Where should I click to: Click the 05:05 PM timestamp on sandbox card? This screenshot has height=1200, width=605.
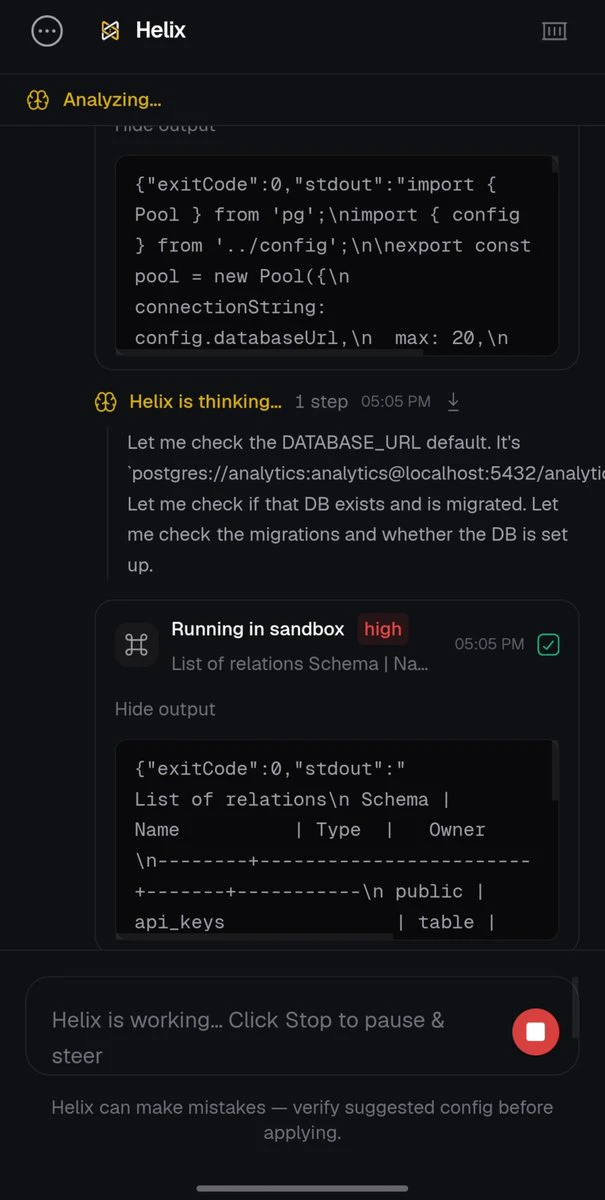point(489,645)
